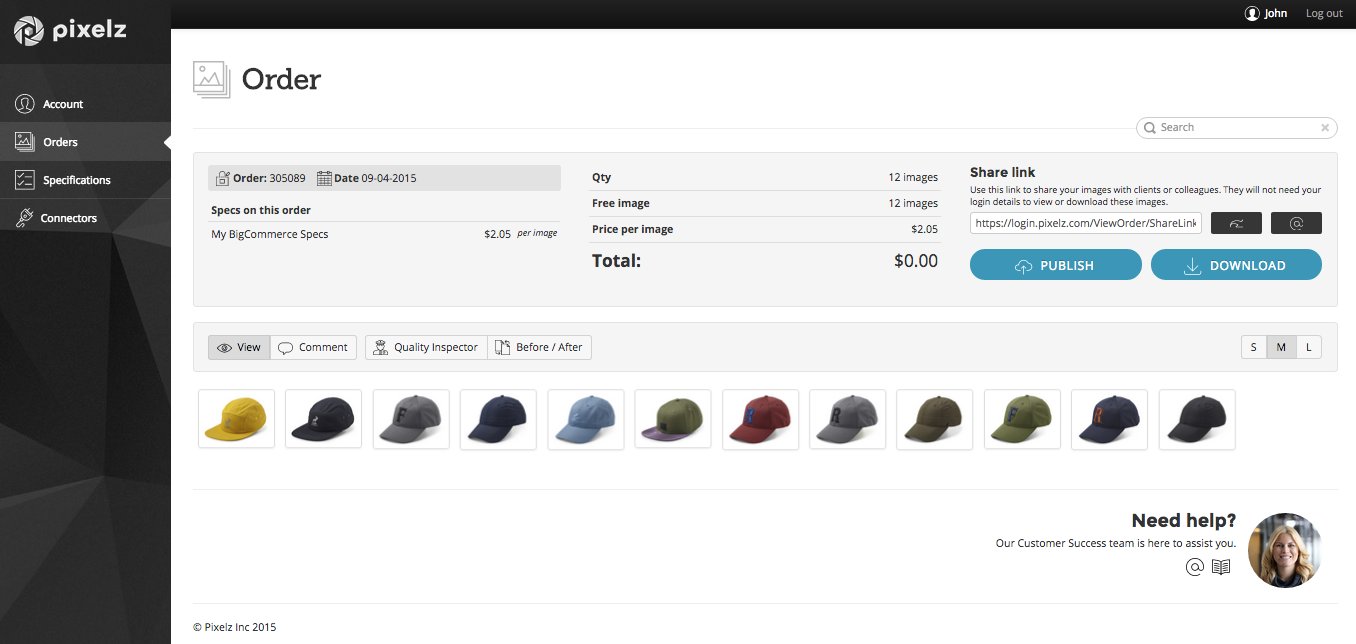The width and height of the screenshot is (1356, 644).
Task: Click the email icon beside the share link
Action: coord(1296,223)
